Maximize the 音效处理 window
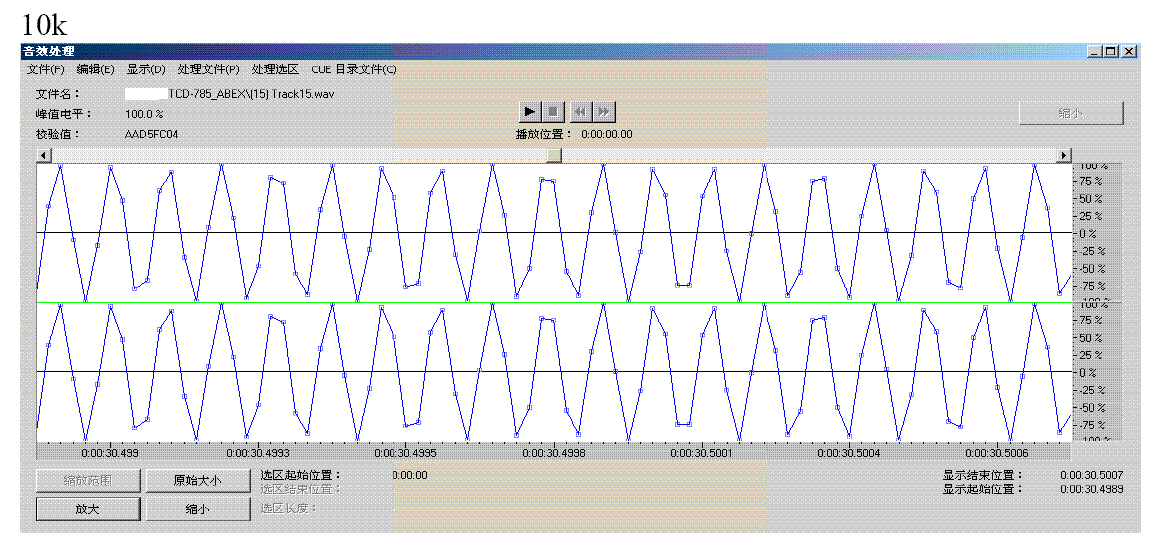The image size is (1153, 546). click(1111, 51)
